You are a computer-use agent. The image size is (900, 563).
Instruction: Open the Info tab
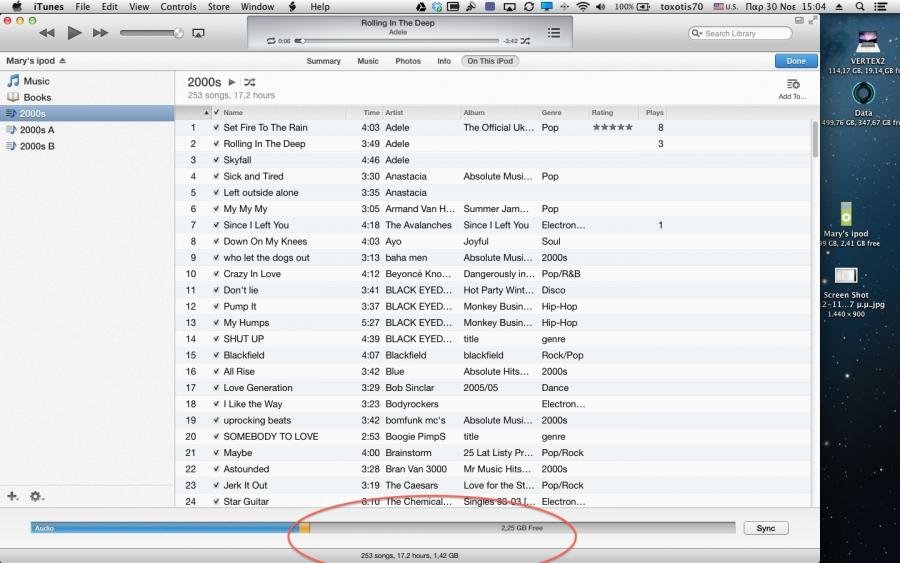[x=444, y=61]
